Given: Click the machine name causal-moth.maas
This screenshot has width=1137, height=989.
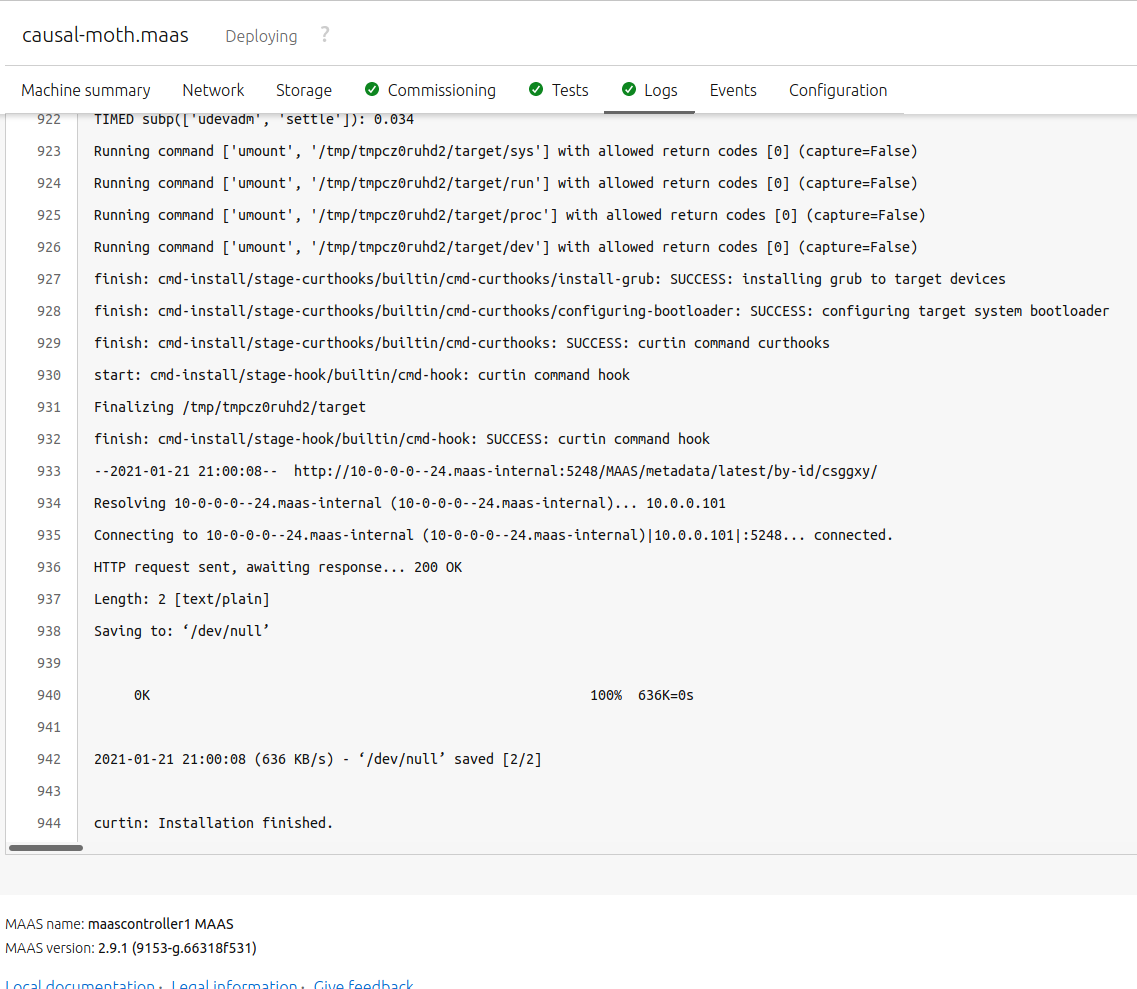Looking at the screenshot, I should (105, 35).
